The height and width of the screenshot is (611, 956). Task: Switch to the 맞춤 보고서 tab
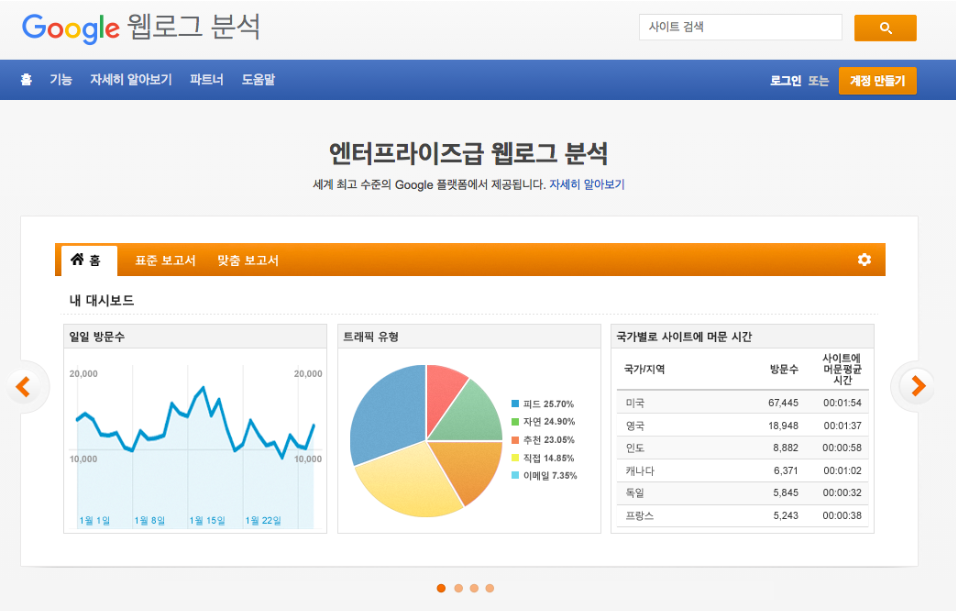(x=248, y=260)
